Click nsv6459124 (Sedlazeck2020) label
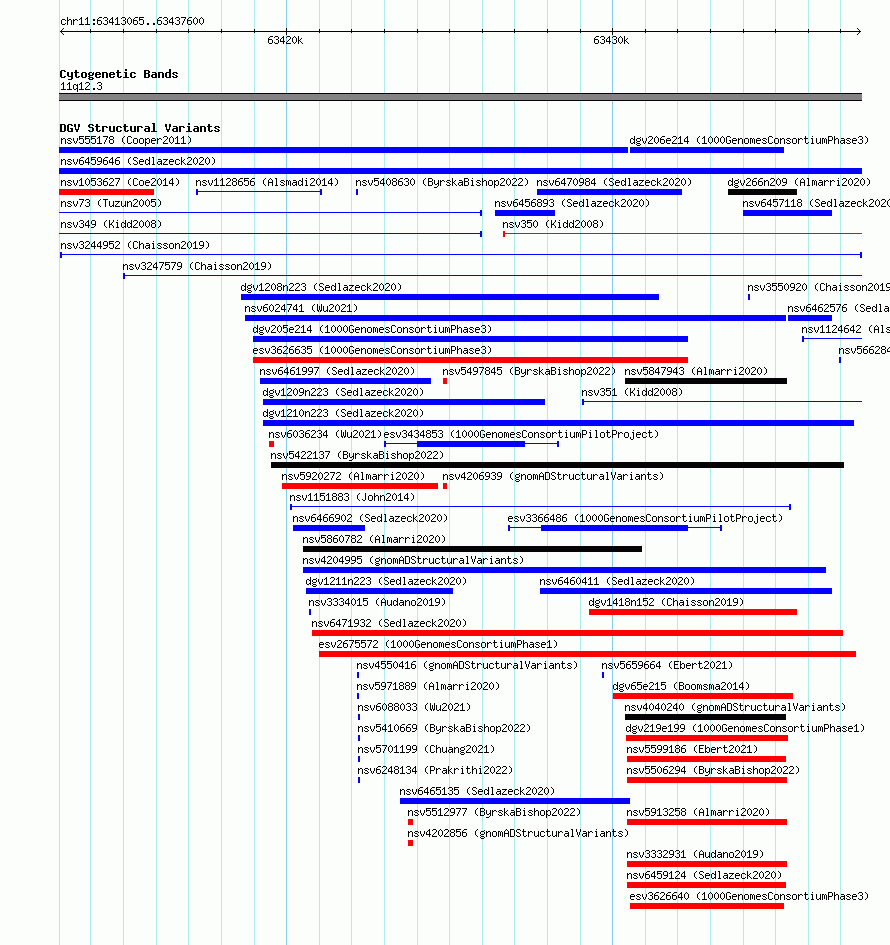The width and height of the screenshot is (890, 945). click(x=704, y=876)
